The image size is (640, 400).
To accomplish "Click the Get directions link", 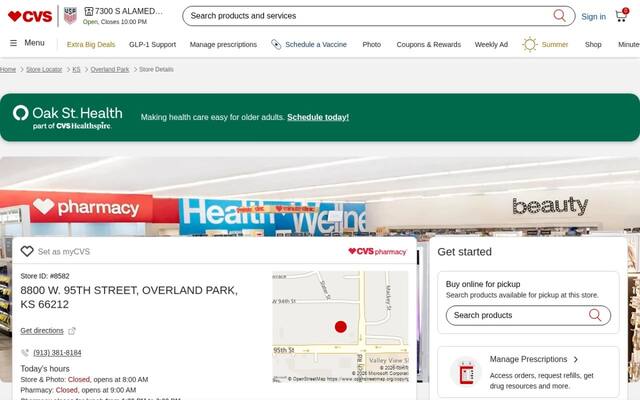I will click(x=42, y=331).
